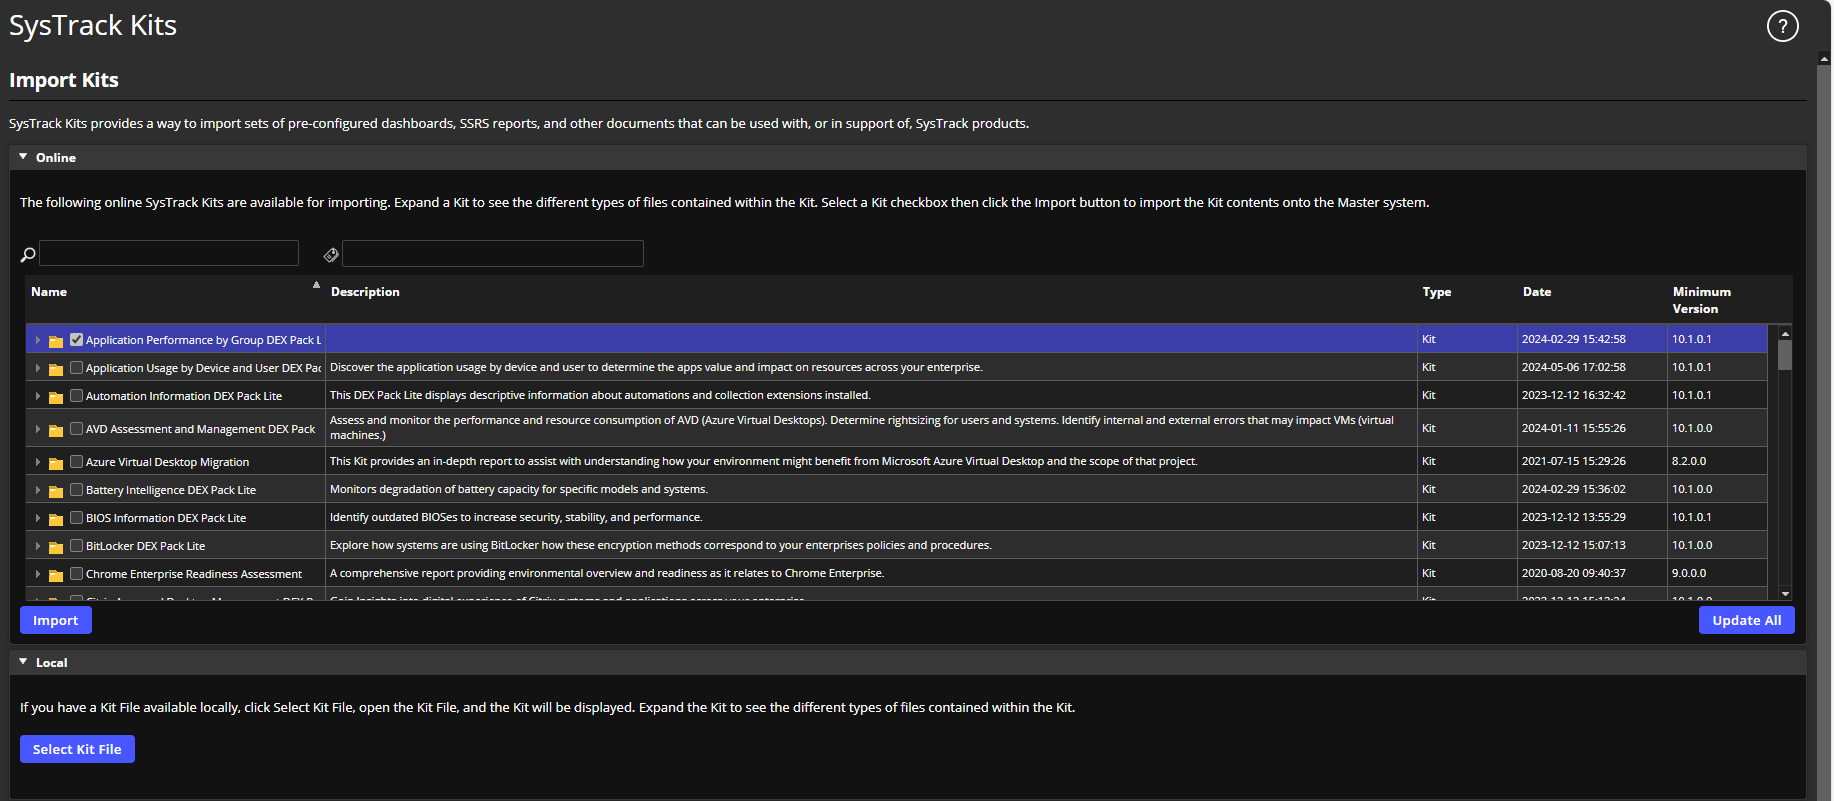Expand Application Usage by Device kit row
The width and height of the screenshot is (1834, 801).
tap(38, 369)
